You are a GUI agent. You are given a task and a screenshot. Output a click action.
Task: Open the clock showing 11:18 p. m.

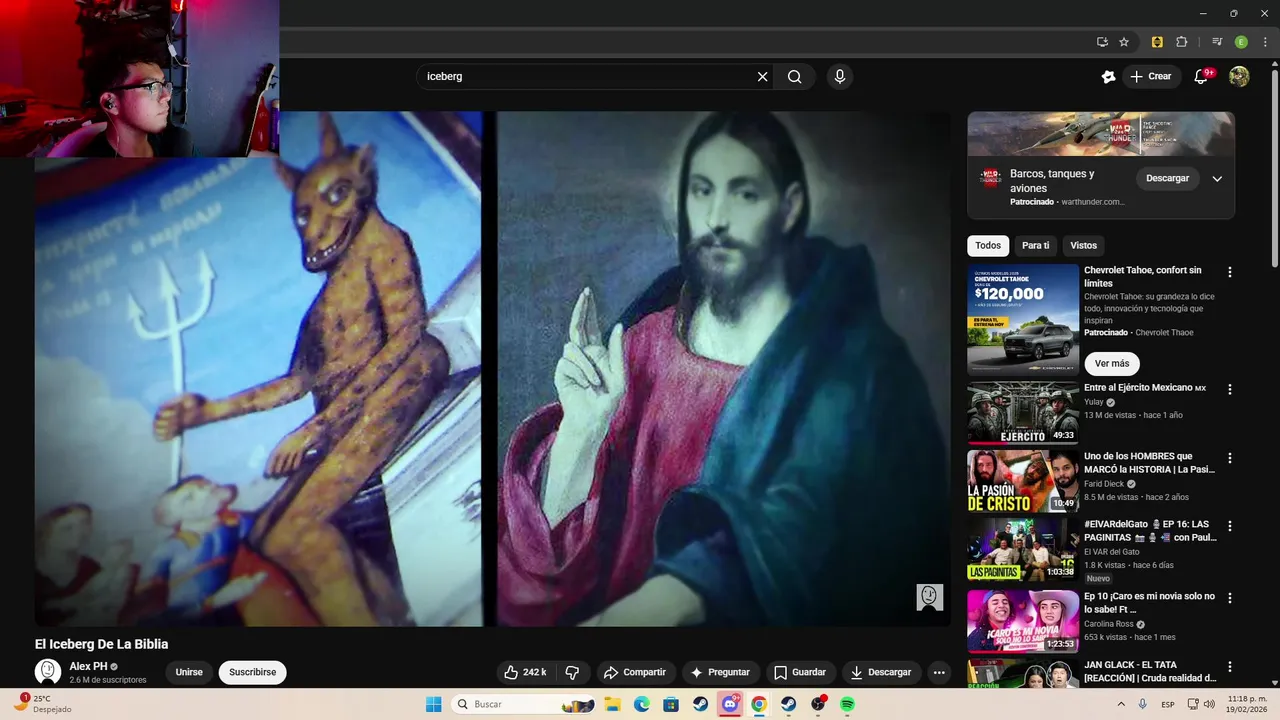click(x=1247, y=704)
